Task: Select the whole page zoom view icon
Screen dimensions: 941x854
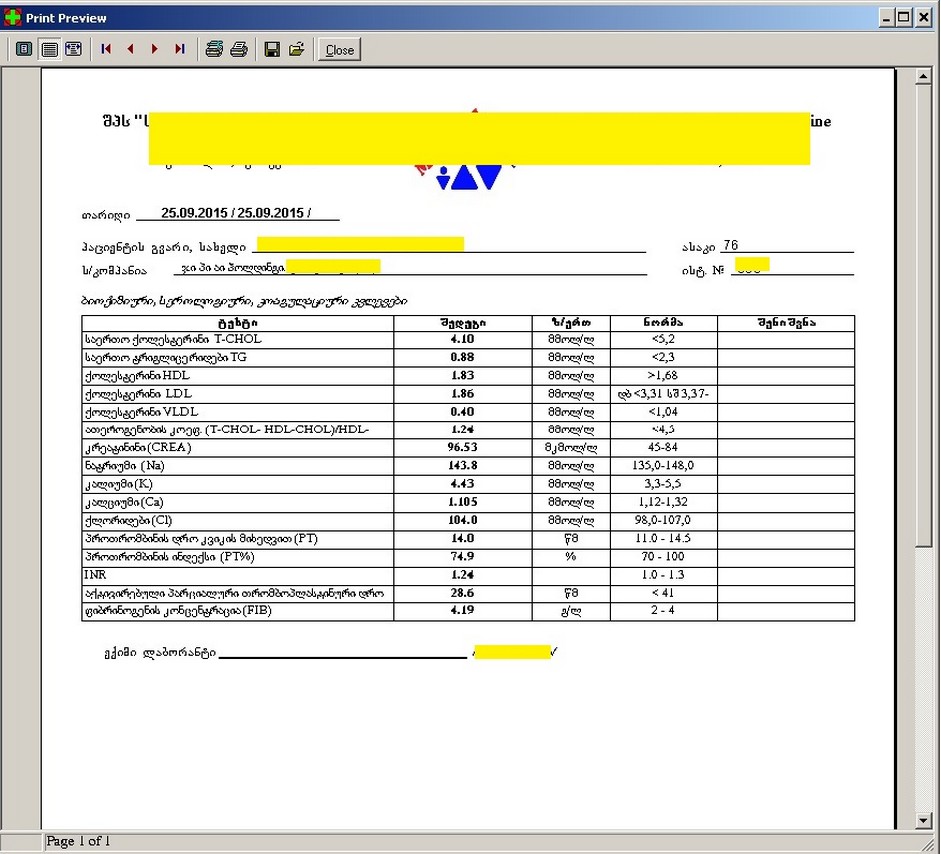Action: 23,49
